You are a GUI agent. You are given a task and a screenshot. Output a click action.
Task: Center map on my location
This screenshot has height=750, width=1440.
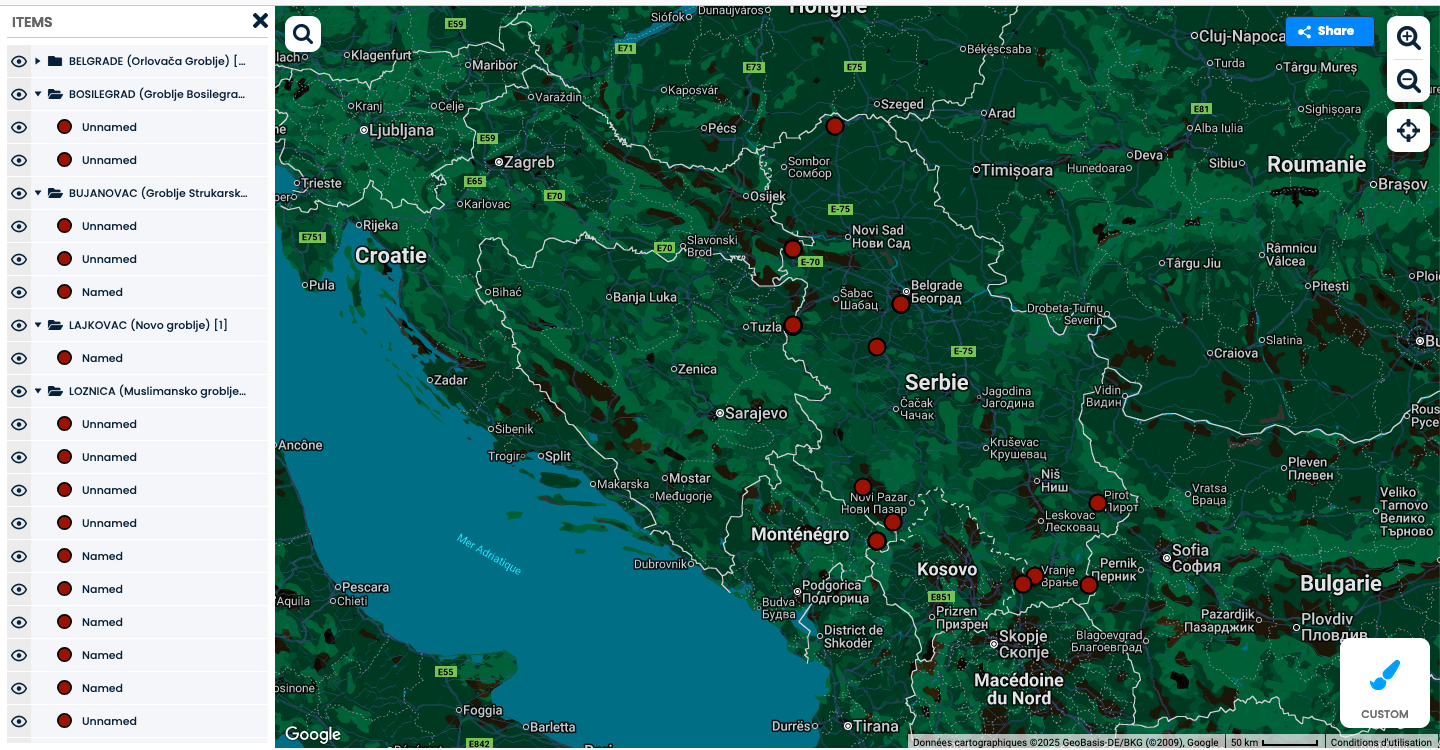[1408, 131]
